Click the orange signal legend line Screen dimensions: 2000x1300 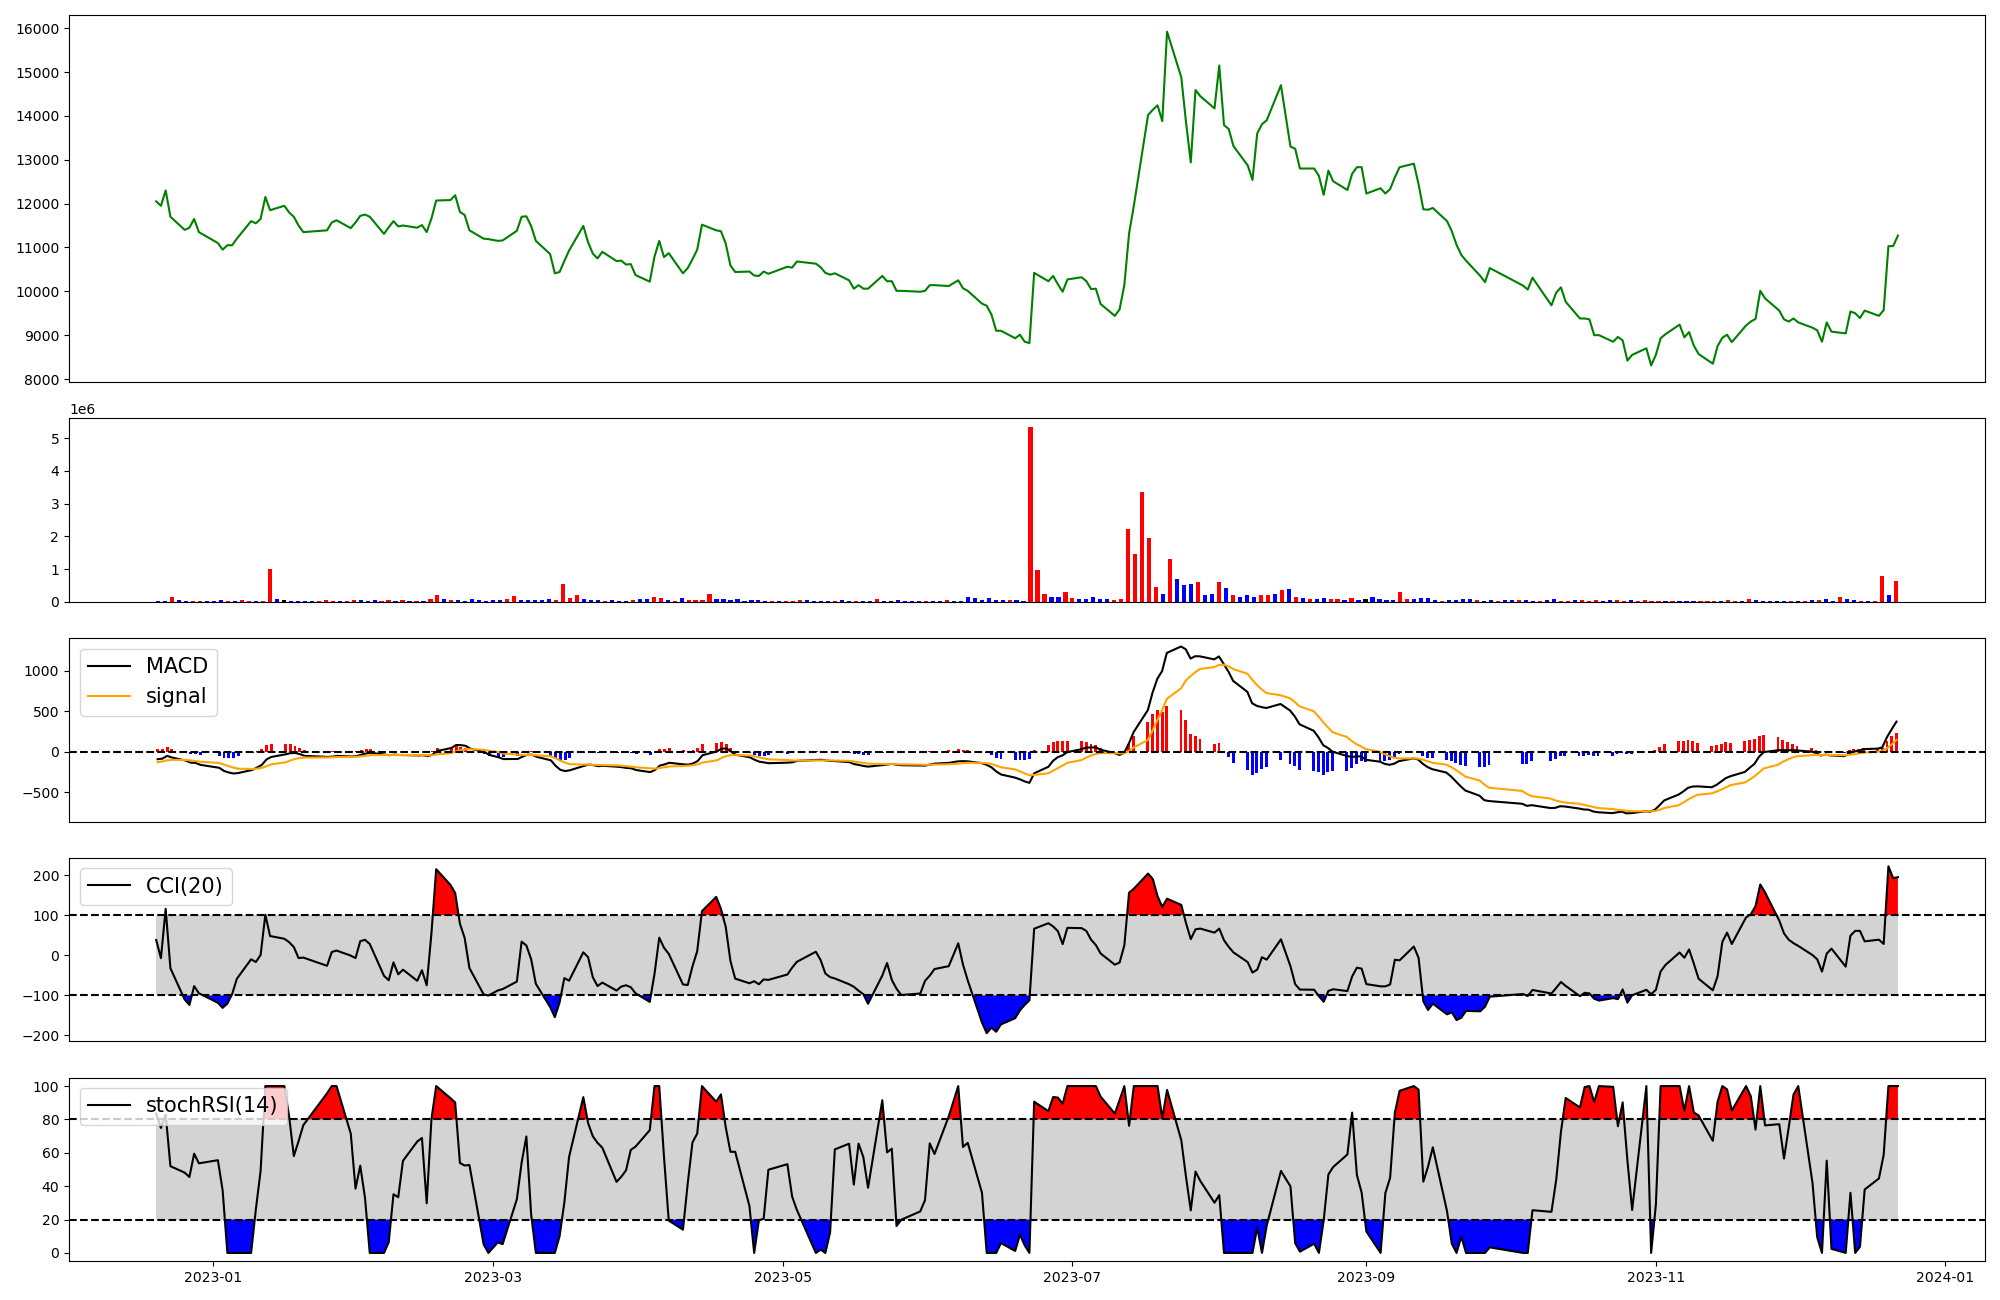coord(109,696)
